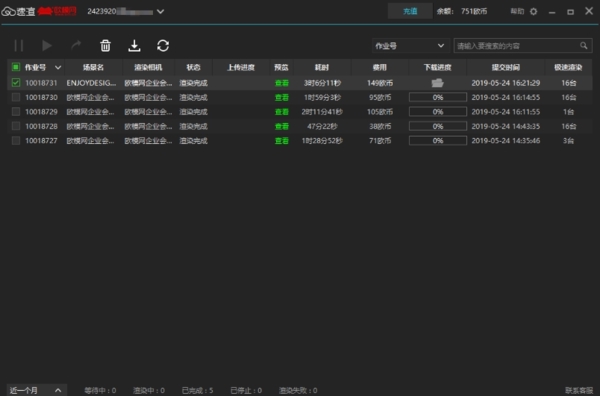Click 联系客服 contact support link
The image size is (600, 396).
pyautogui.click(x=579, y=390)
